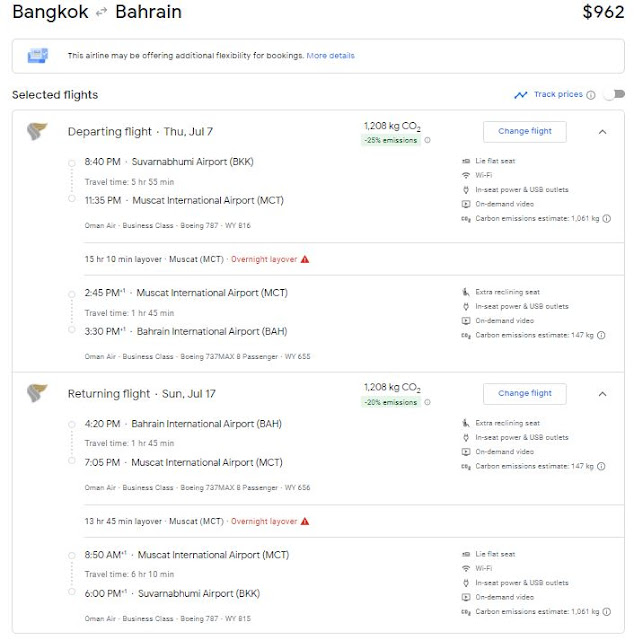Click info icon beside 1,061 kg departing estimate
The width and height of the screenshot is (634, 640).
(x=603, y=217)
